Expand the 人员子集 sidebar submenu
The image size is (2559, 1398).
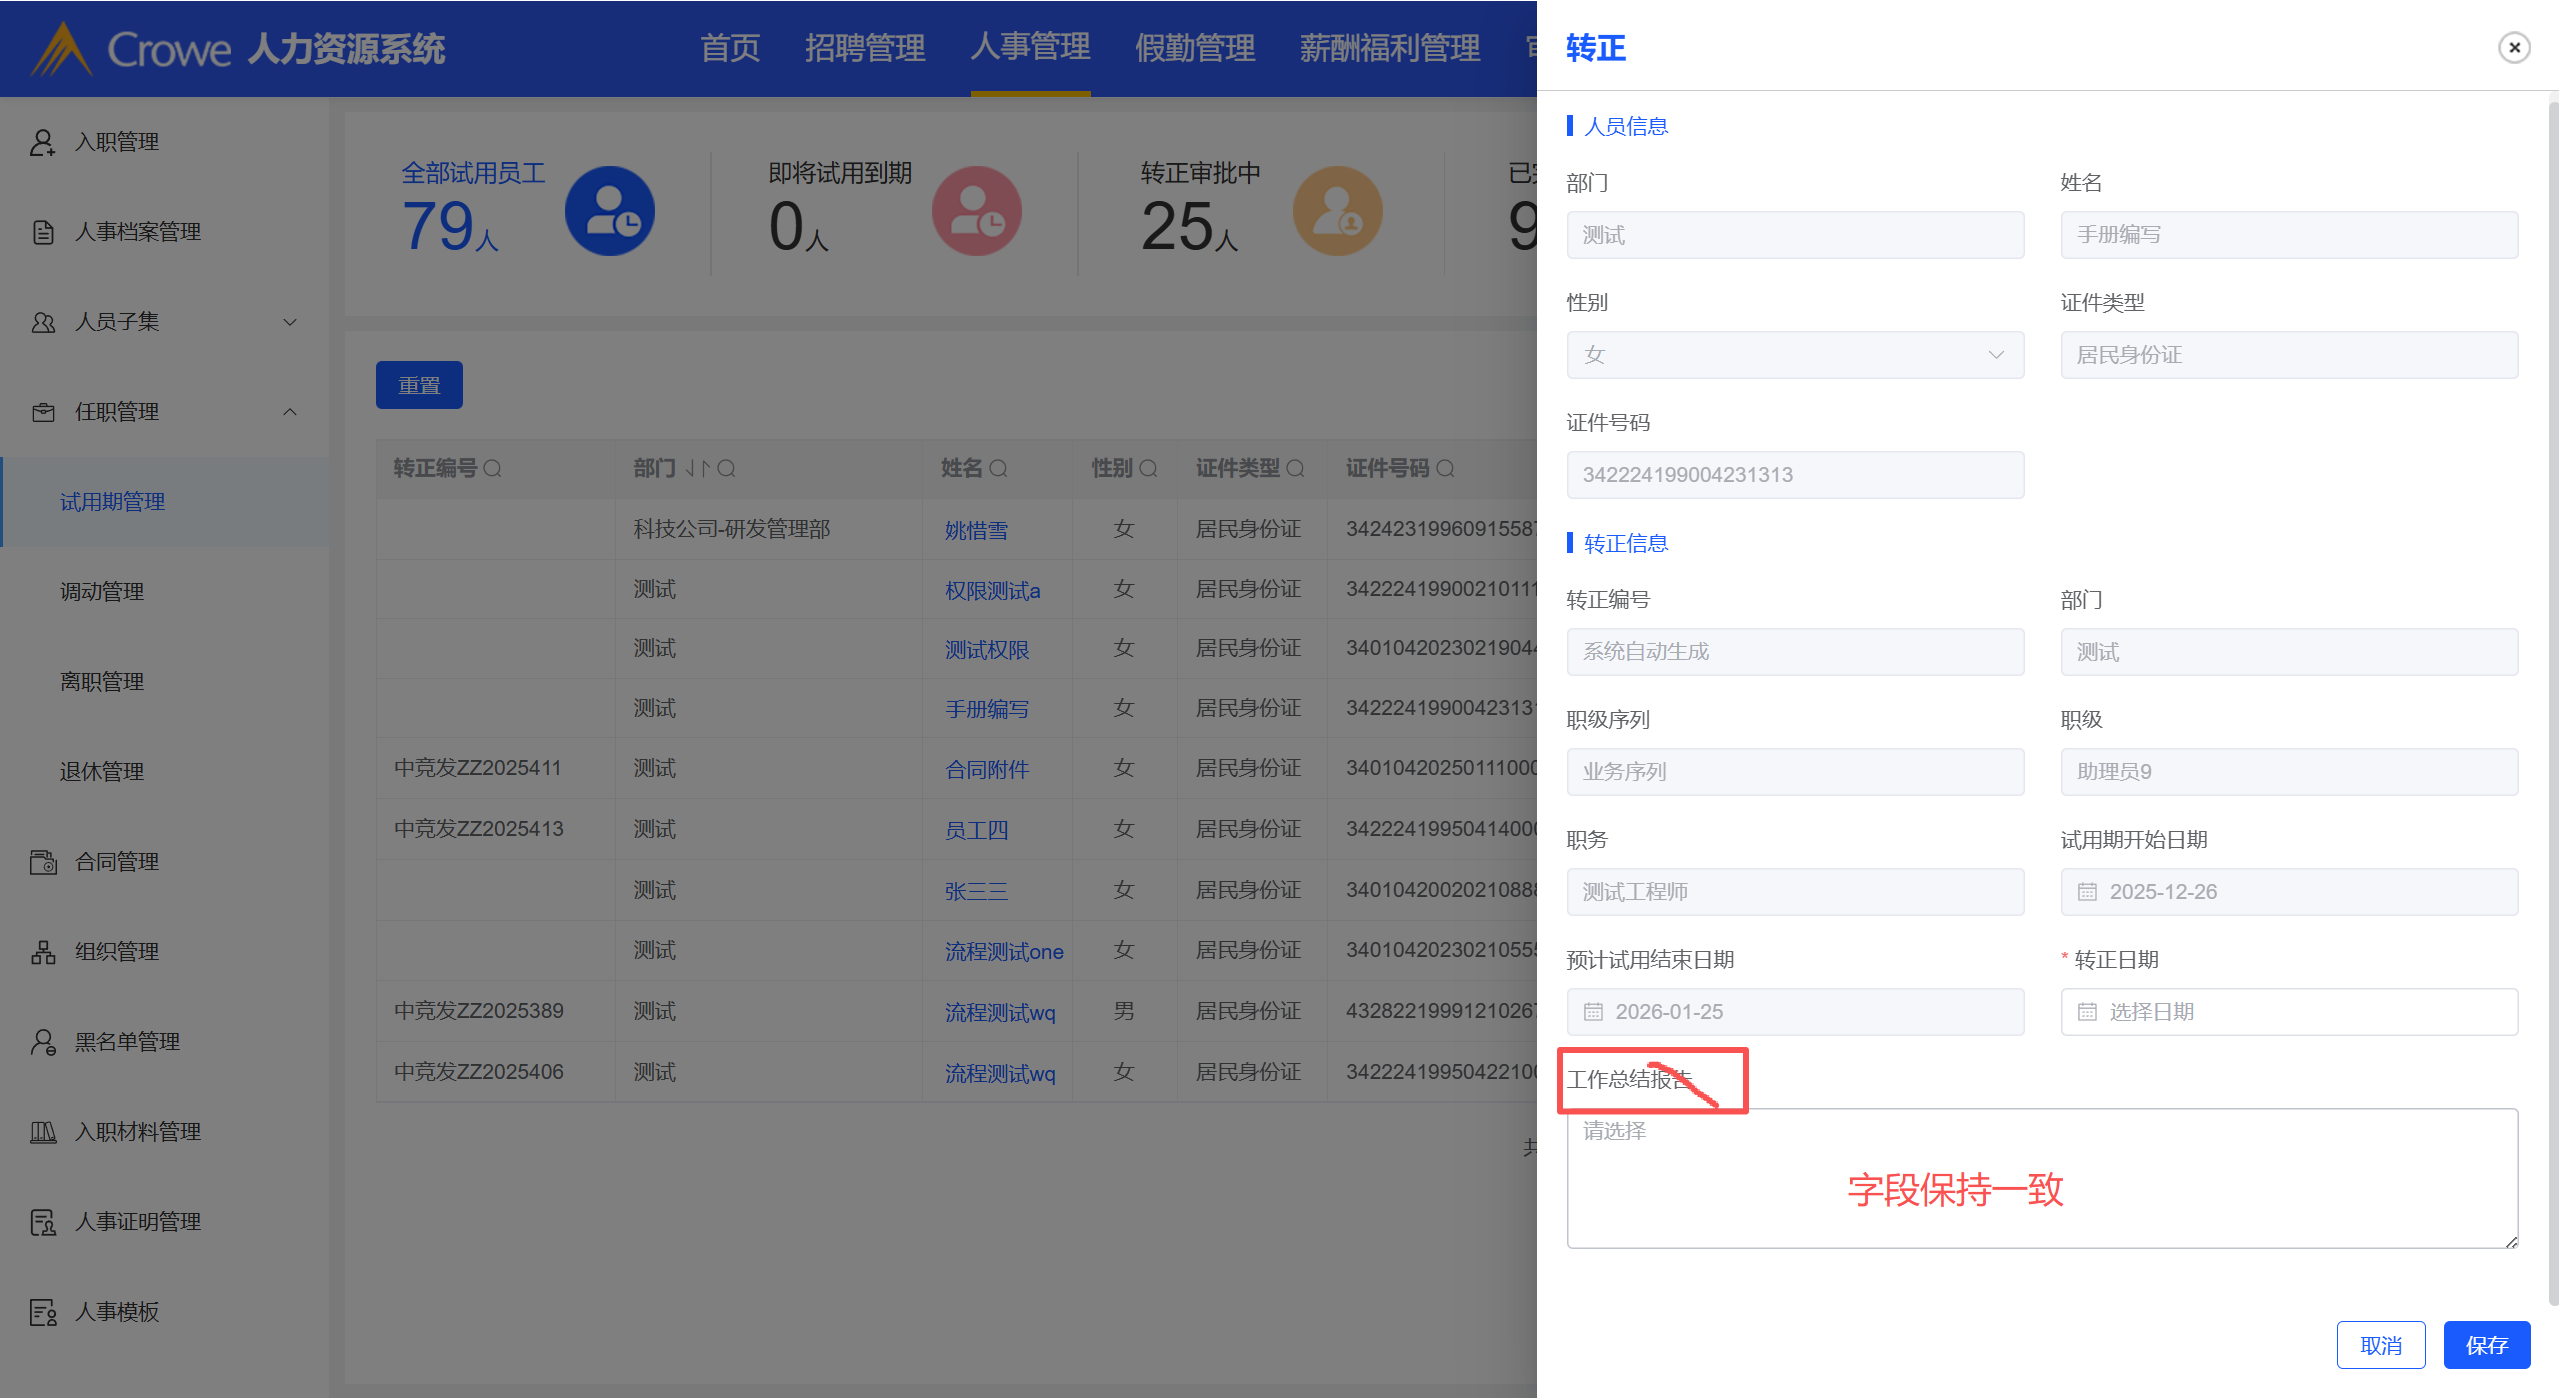coord(290,322)
